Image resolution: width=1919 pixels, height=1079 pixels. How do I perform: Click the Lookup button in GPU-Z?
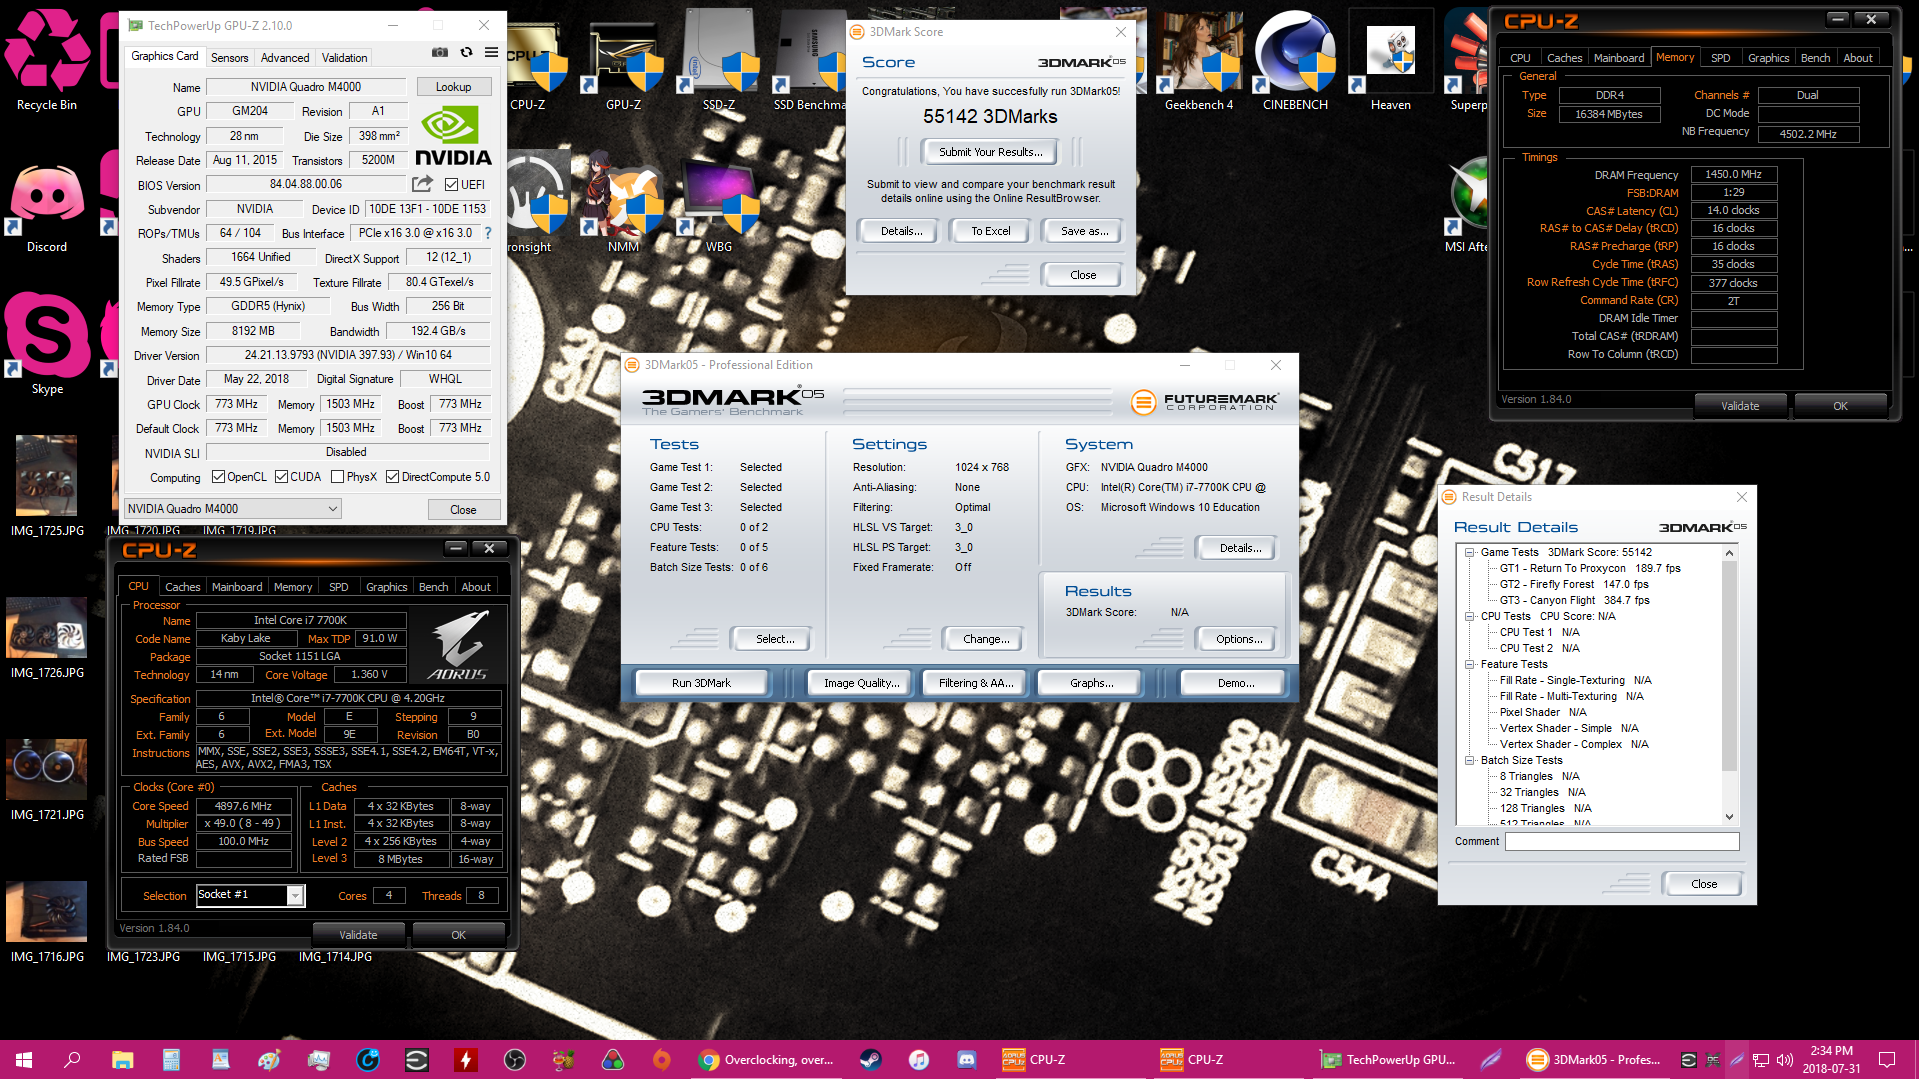click(453, 87)
